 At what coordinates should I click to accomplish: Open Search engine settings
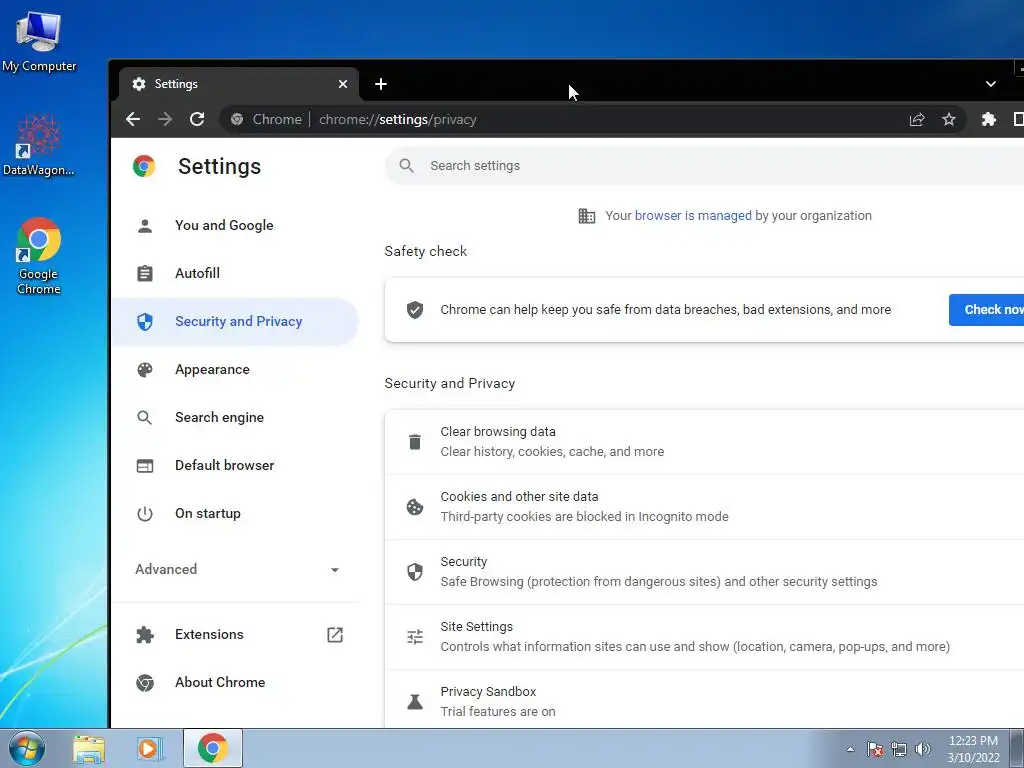pyautogui.click(x=235, y=418)
